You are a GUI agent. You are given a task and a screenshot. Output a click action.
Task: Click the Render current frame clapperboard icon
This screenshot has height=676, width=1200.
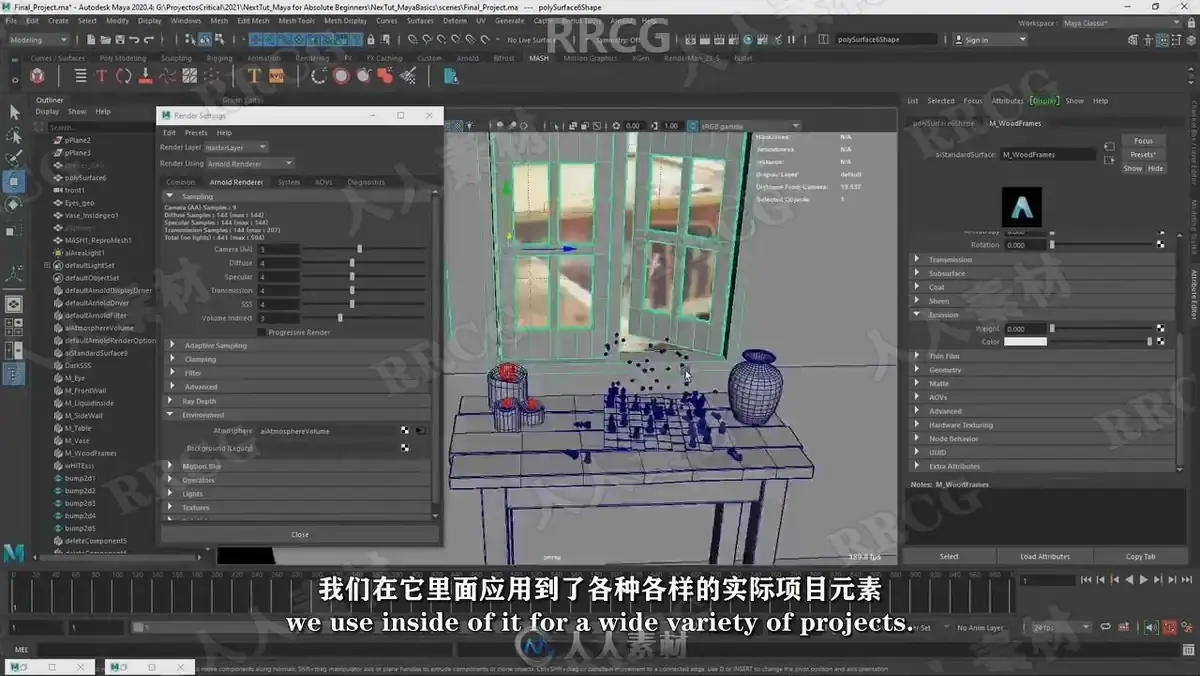706,40
